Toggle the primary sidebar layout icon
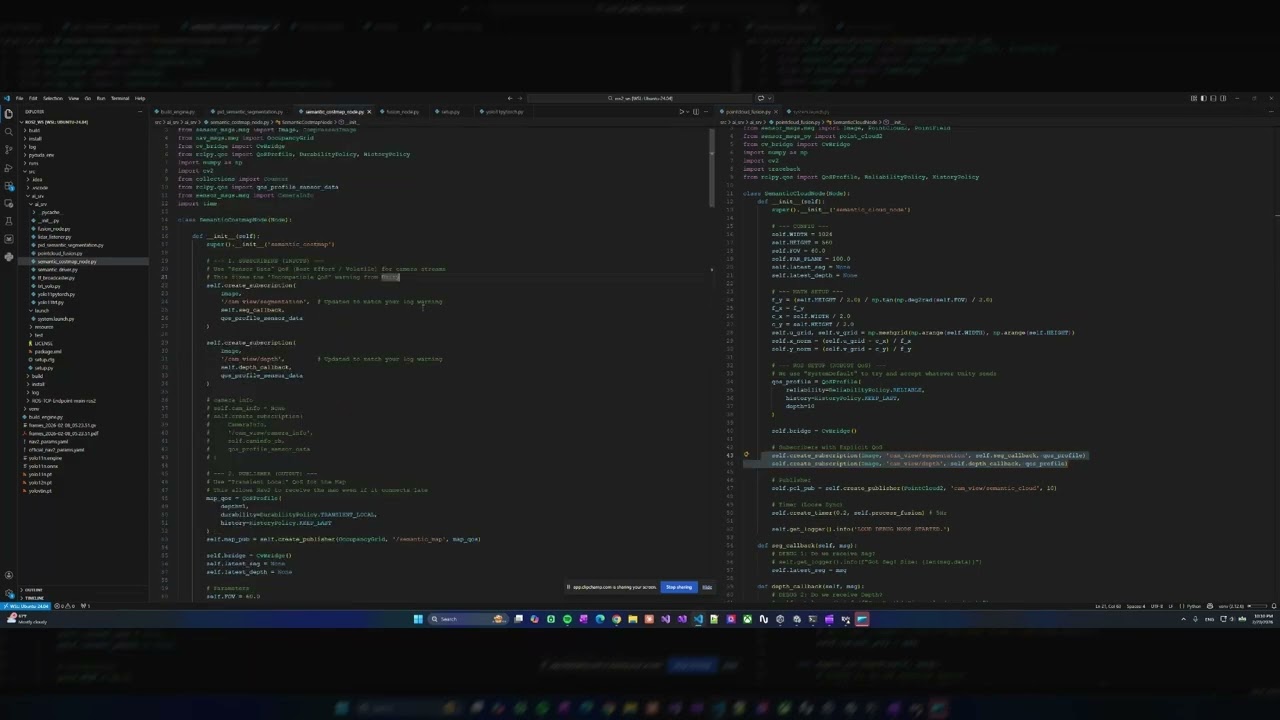 [1204, 98]
